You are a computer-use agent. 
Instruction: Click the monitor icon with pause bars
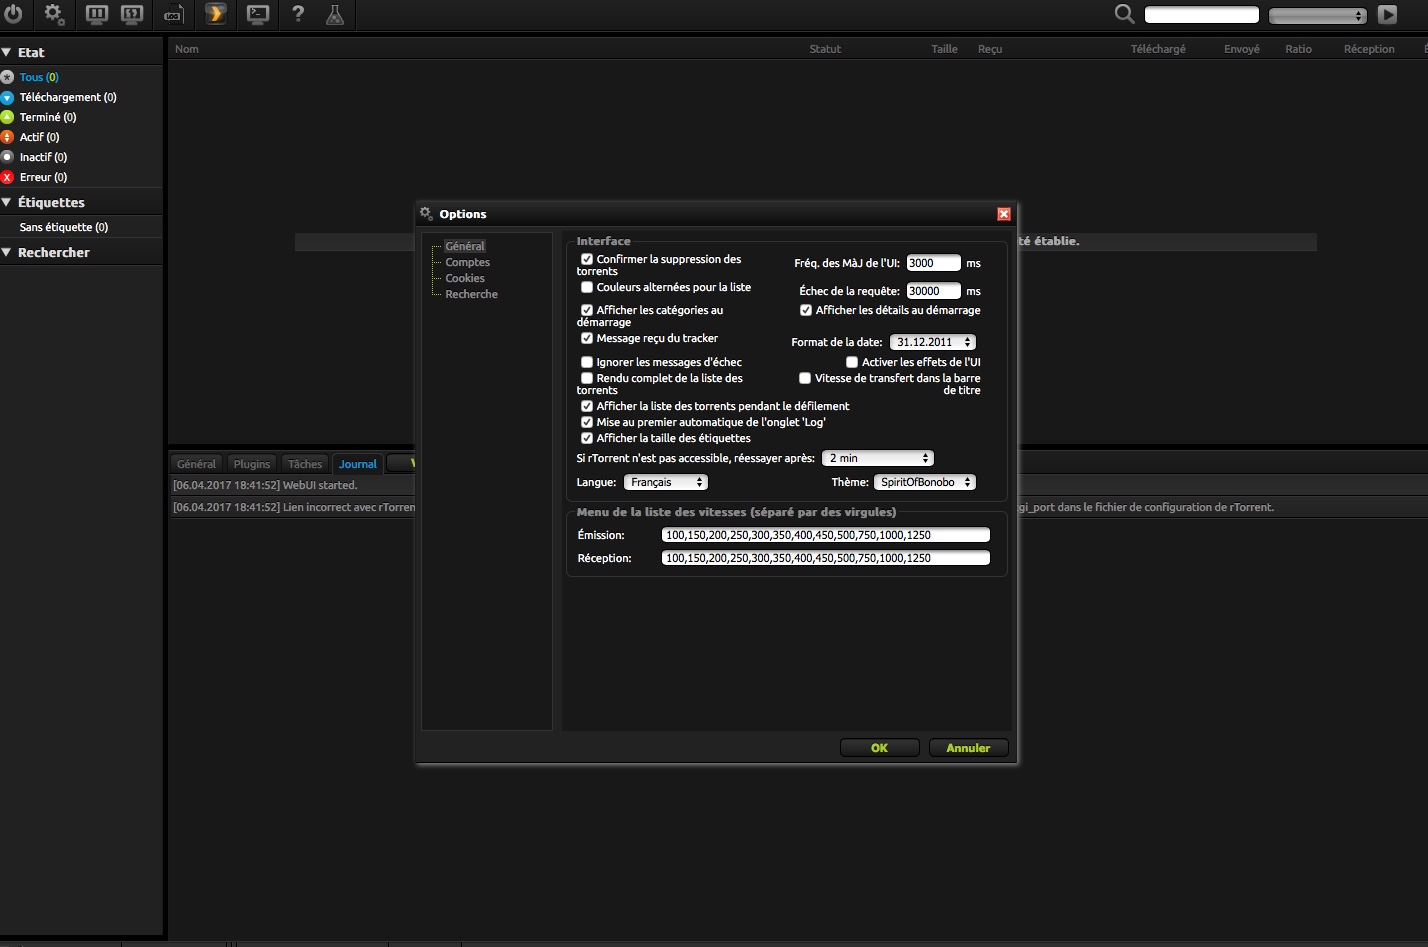pyautogui.click(x=96, y=14)
